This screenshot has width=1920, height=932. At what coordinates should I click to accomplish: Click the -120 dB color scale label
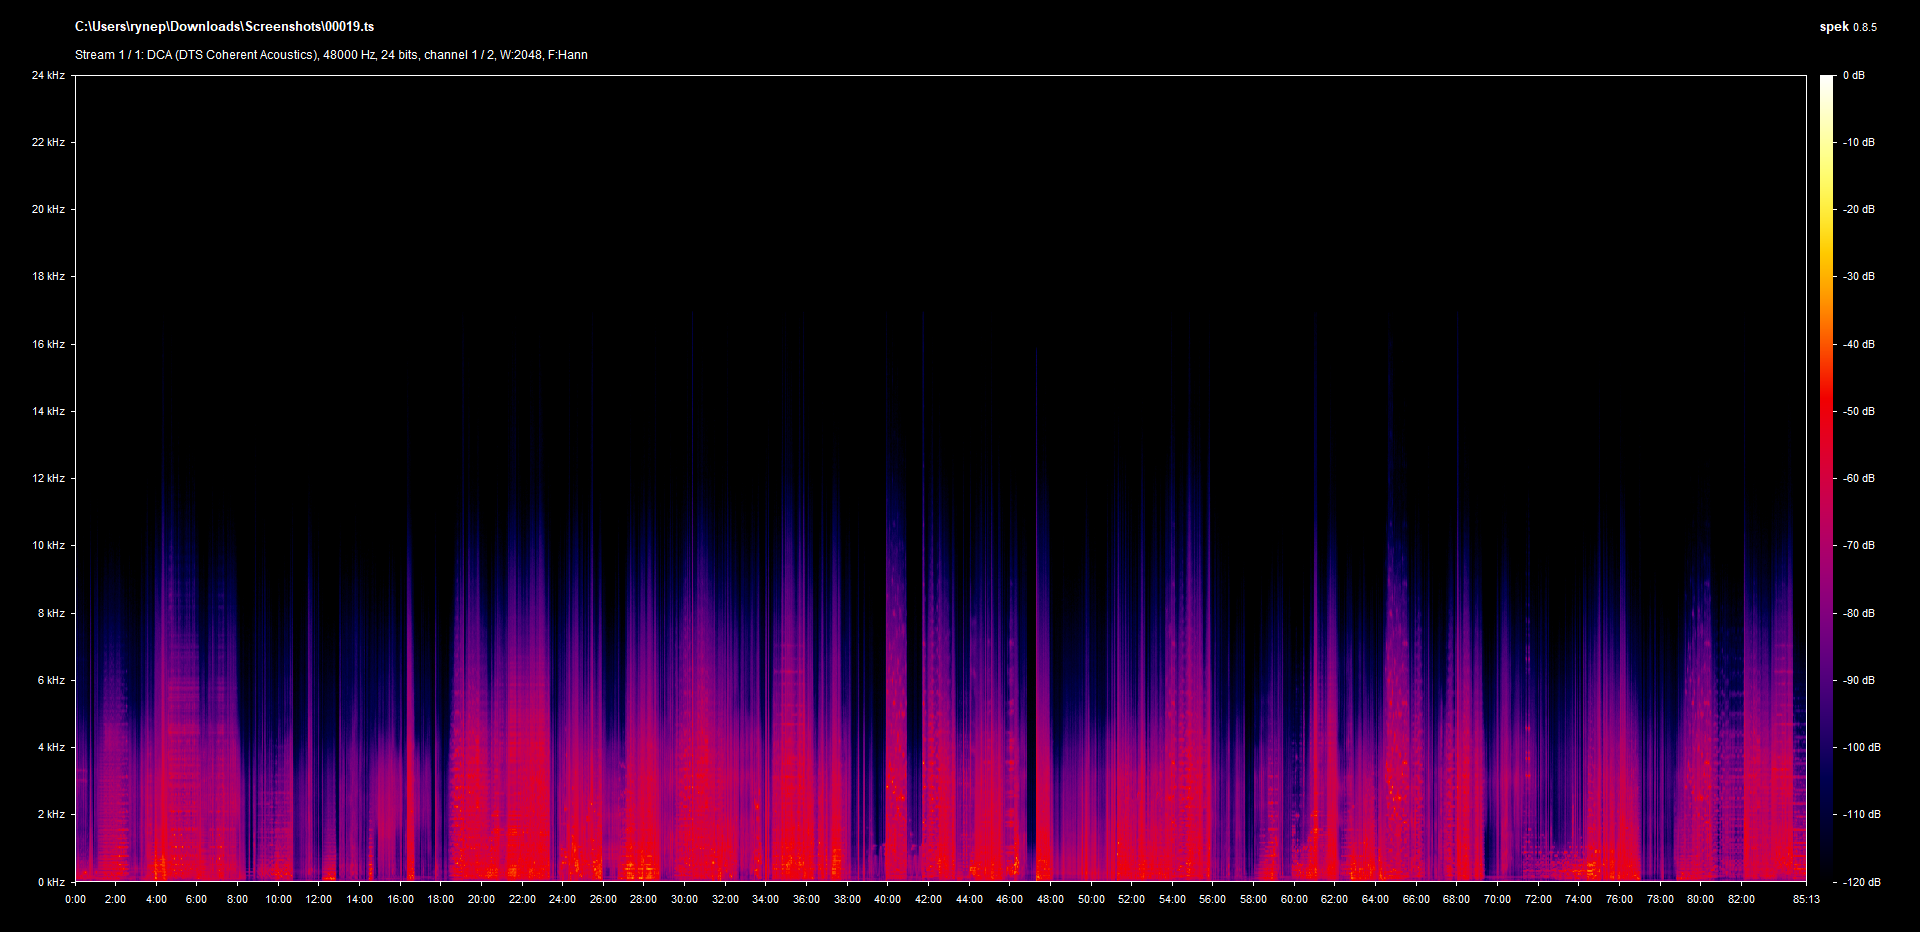(1861, 882)
